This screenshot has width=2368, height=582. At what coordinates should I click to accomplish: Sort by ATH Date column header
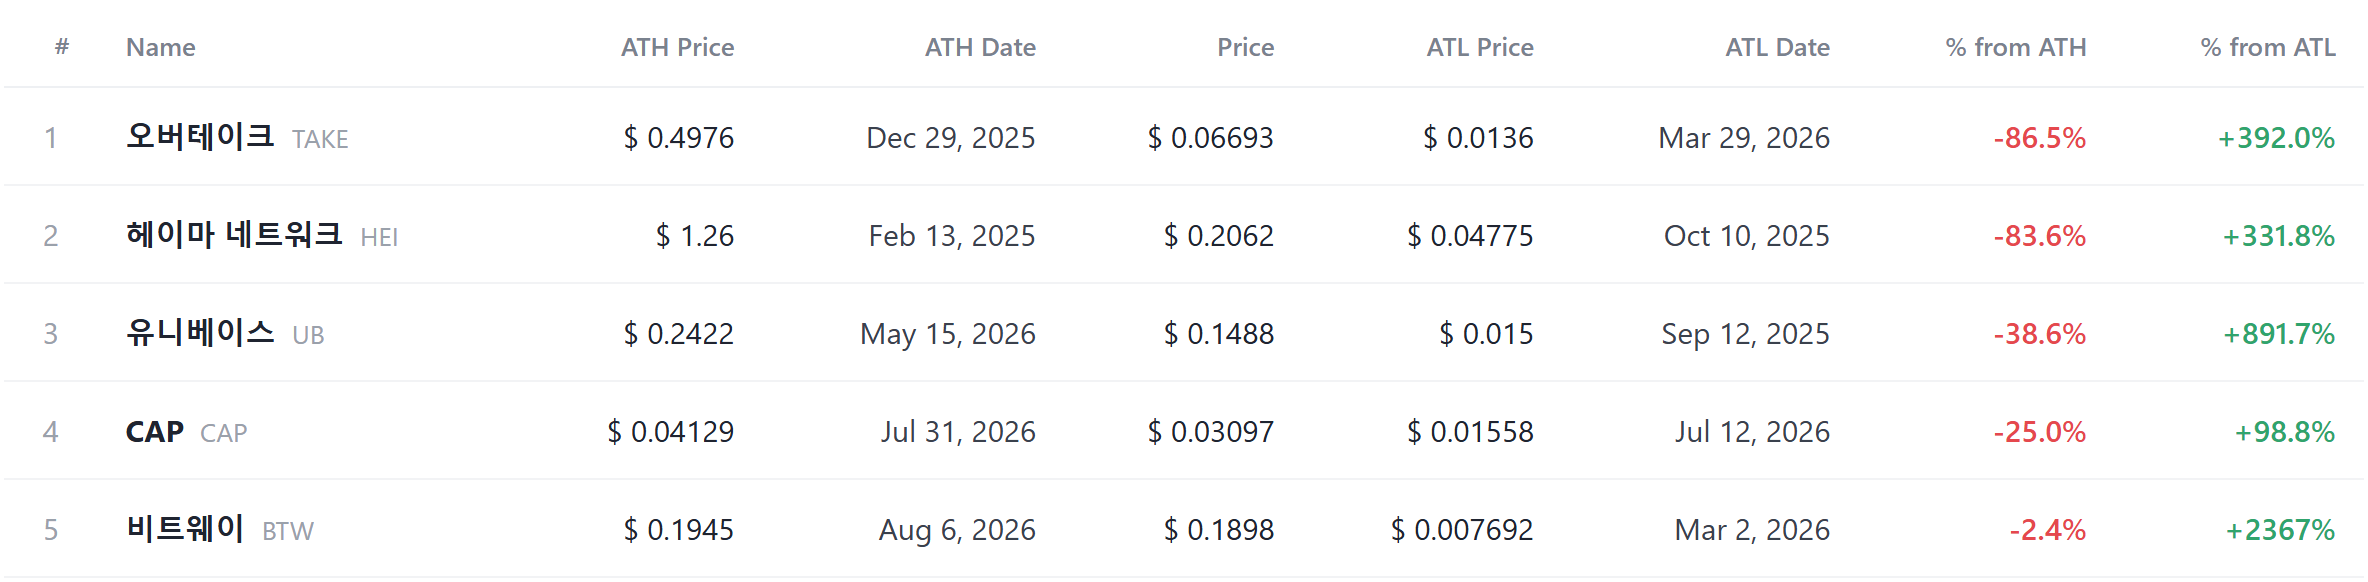coord(980,47)
